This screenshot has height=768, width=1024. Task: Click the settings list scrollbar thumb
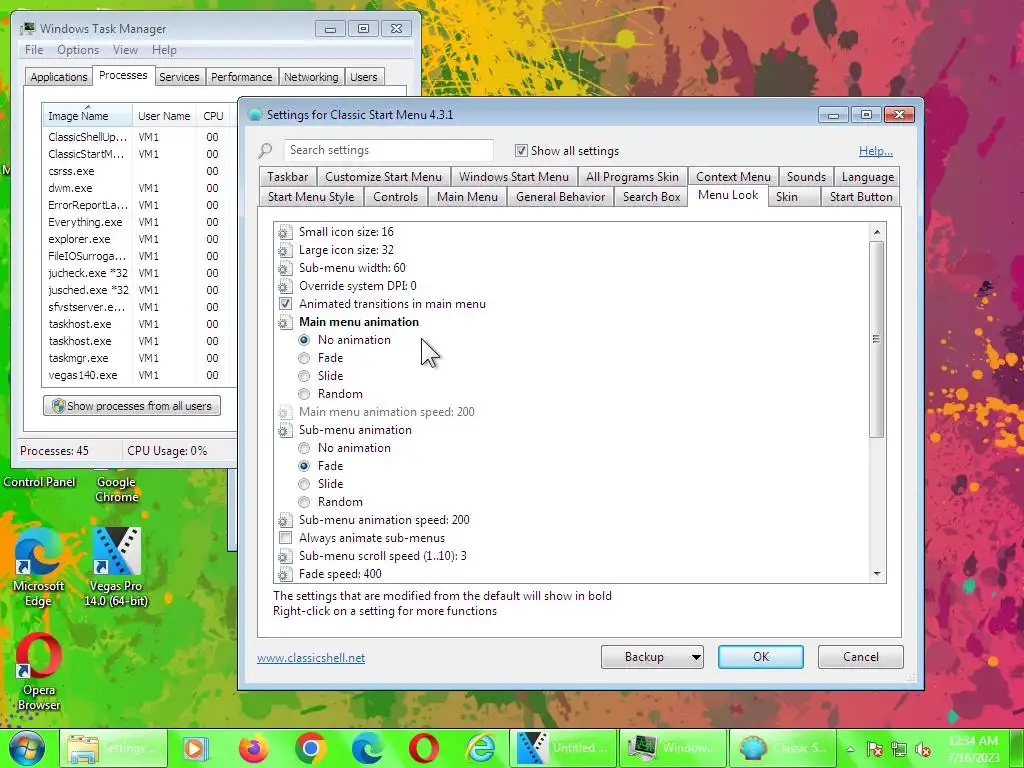[876, 339]
